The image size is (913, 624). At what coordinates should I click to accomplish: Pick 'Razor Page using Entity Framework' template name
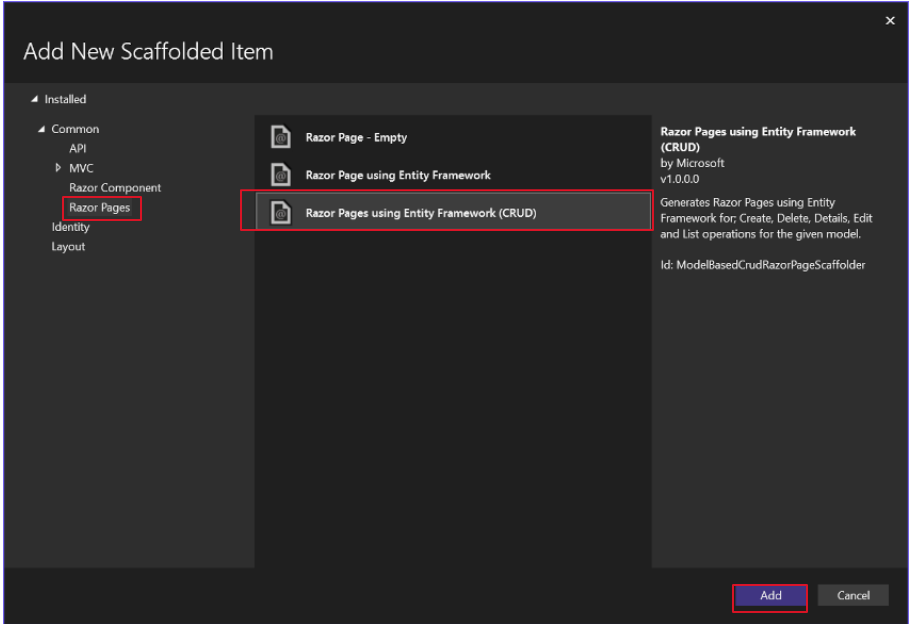(398, 175)
